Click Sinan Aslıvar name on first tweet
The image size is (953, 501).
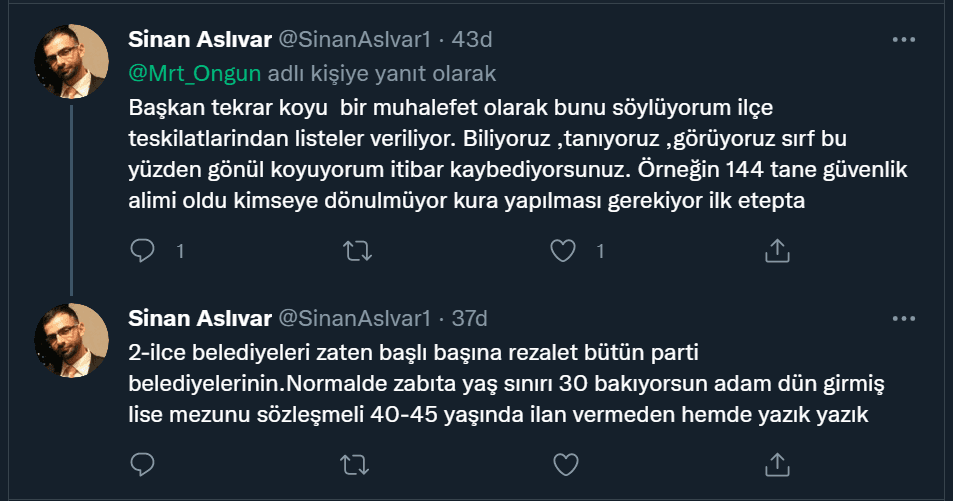tap(200, 40)
